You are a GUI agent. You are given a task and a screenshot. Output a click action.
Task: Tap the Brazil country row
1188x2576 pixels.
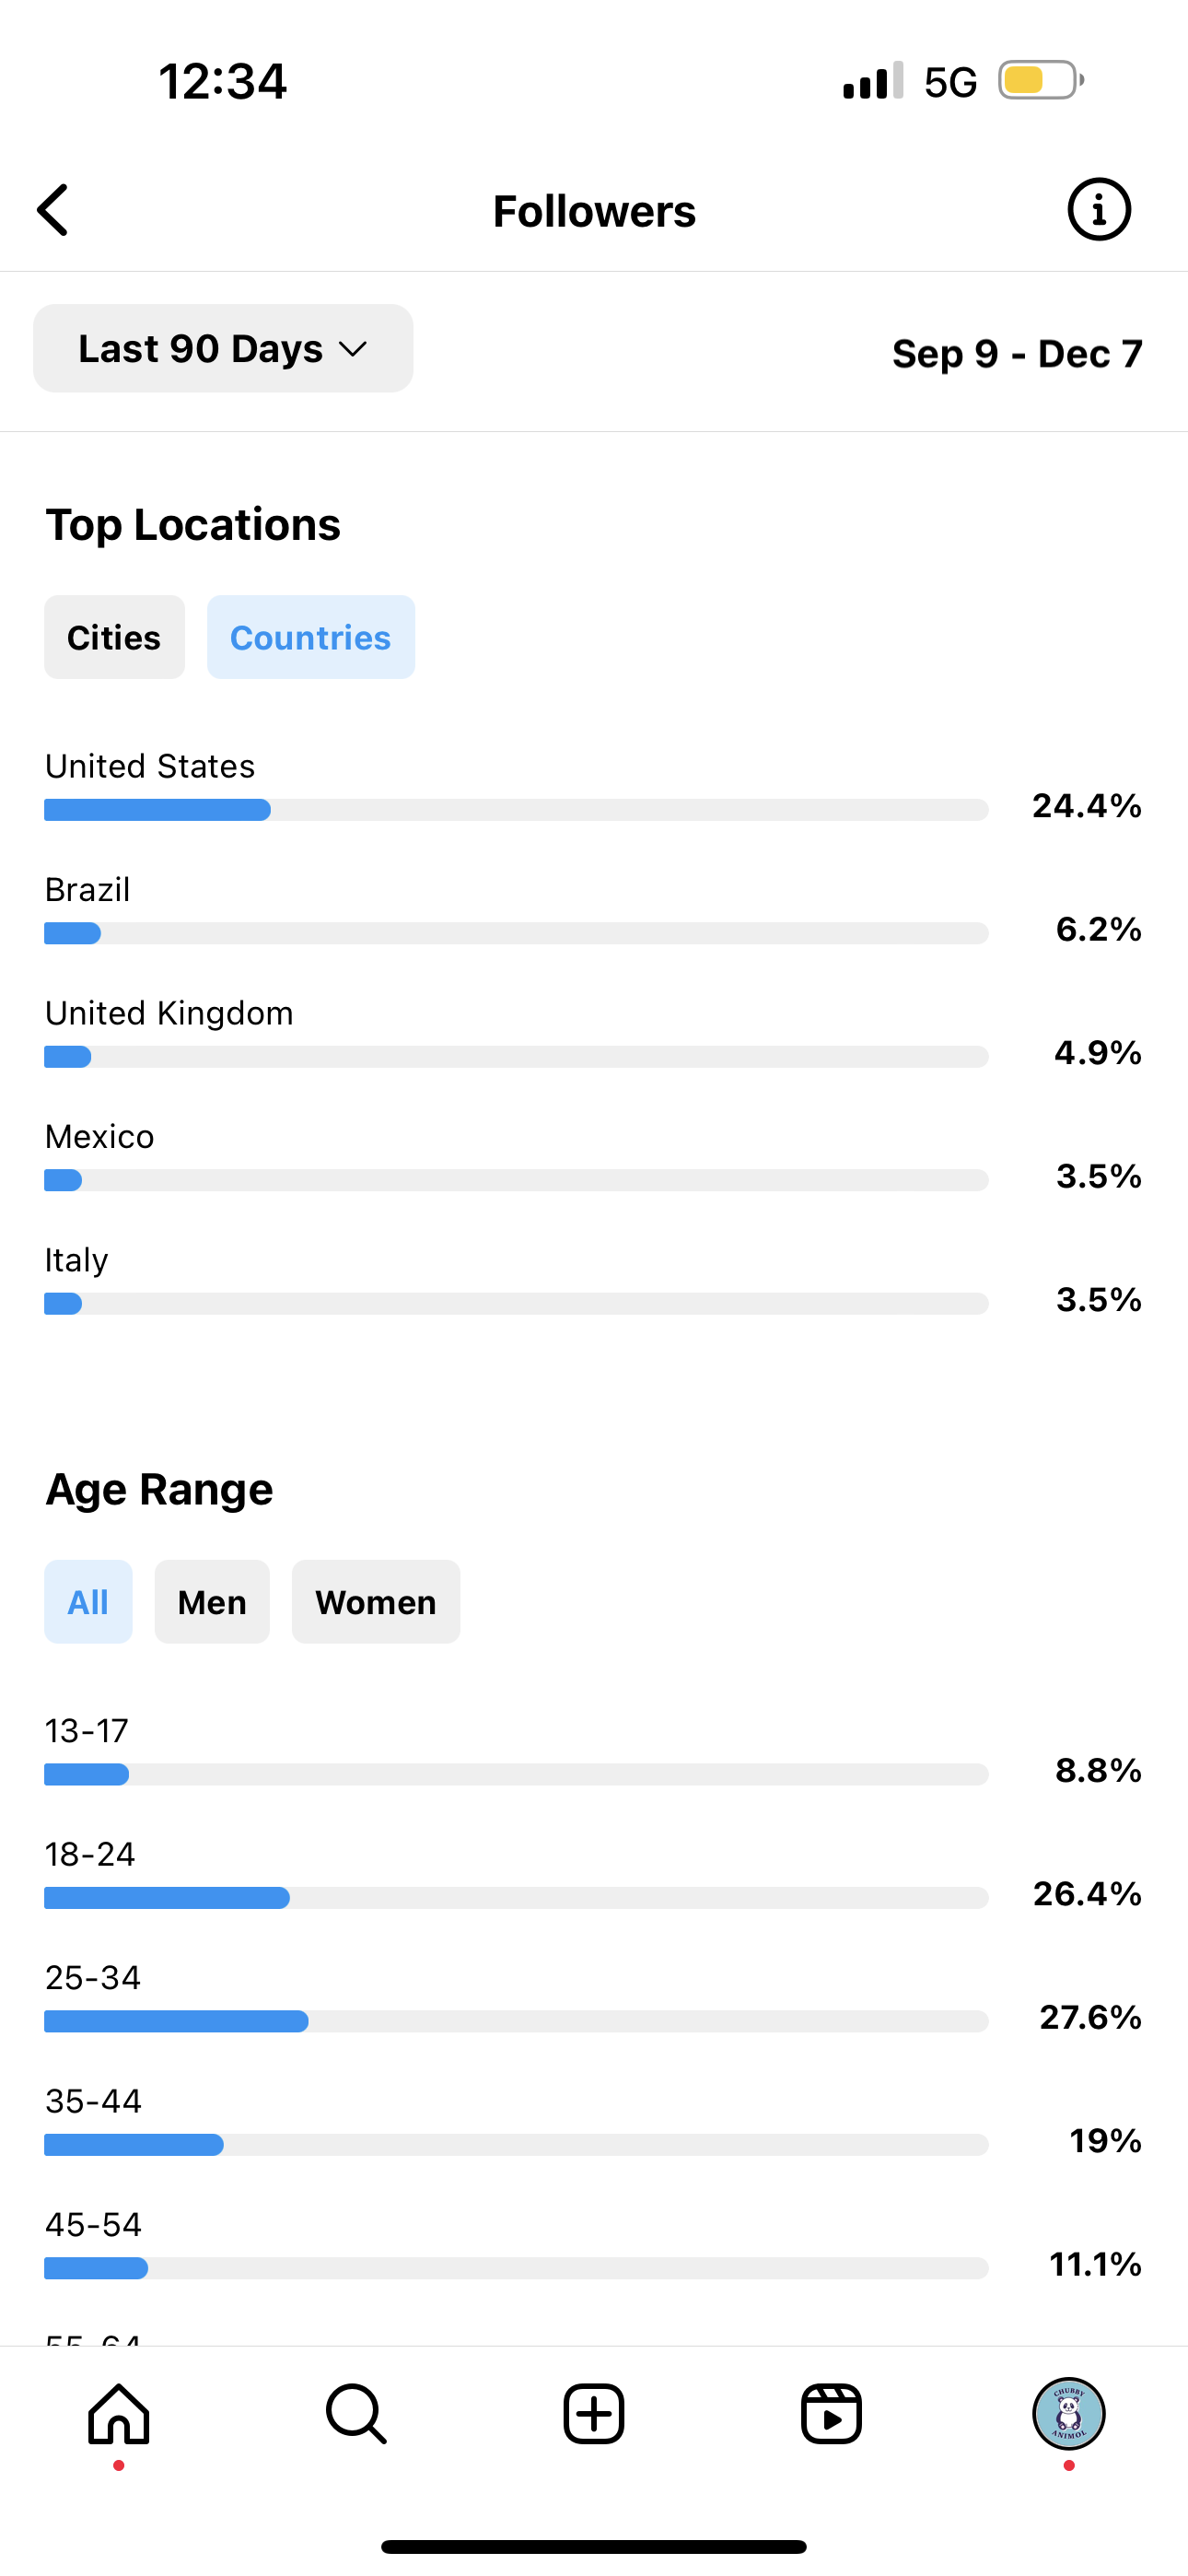(x=593, y=910)
